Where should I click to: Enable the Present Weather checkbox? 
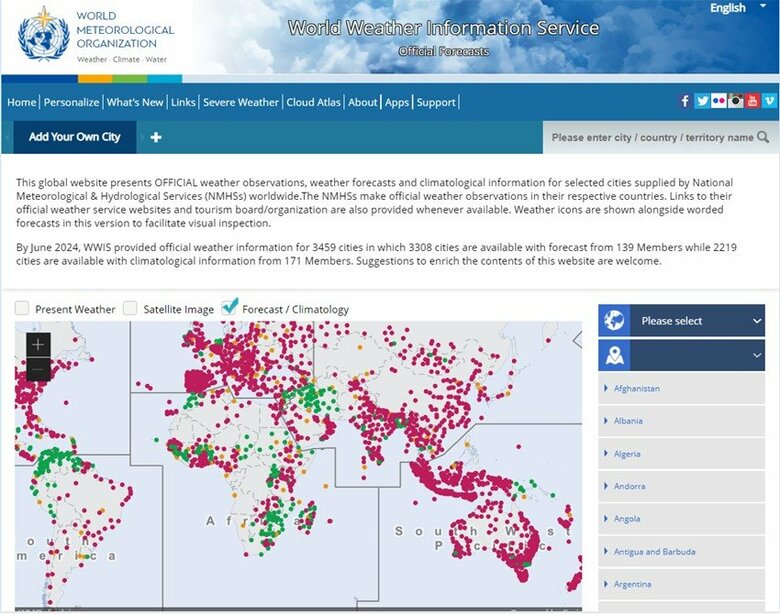pos(22,309)
